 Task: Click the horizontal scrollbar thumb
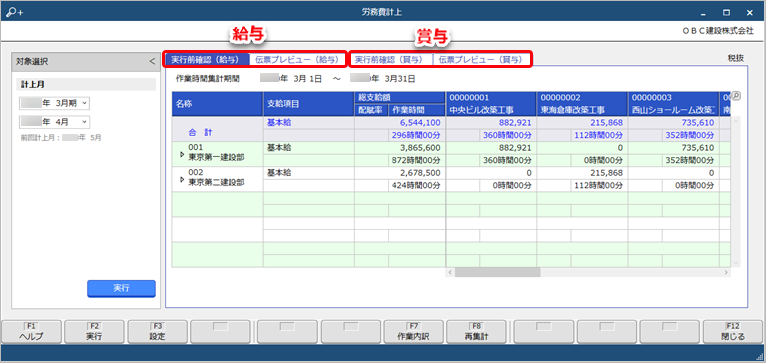[497, 272]
